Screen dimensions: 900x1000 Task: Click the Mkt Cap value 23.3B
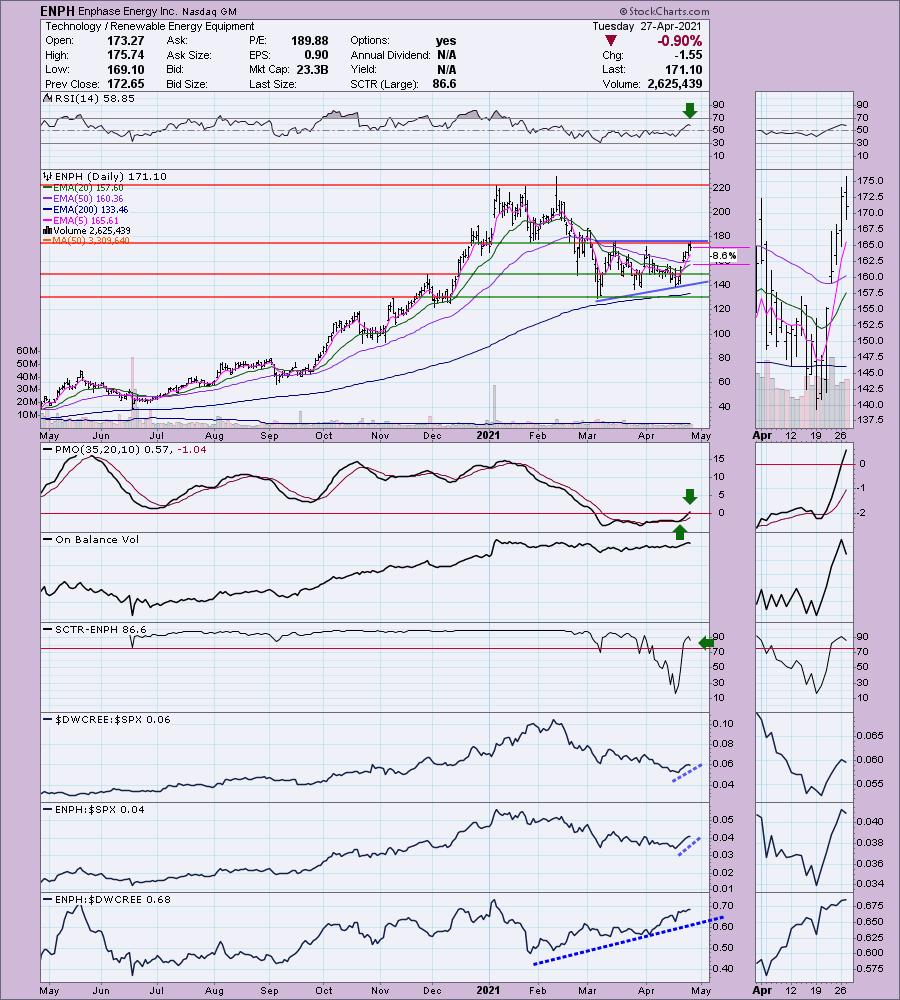point(312,70)
